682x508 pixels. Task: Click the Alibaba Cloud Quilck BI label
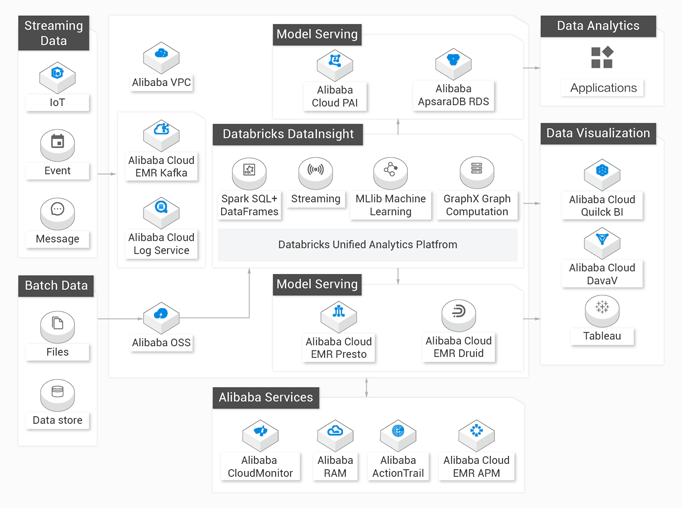pyautogui.click(x=602, y=206)
